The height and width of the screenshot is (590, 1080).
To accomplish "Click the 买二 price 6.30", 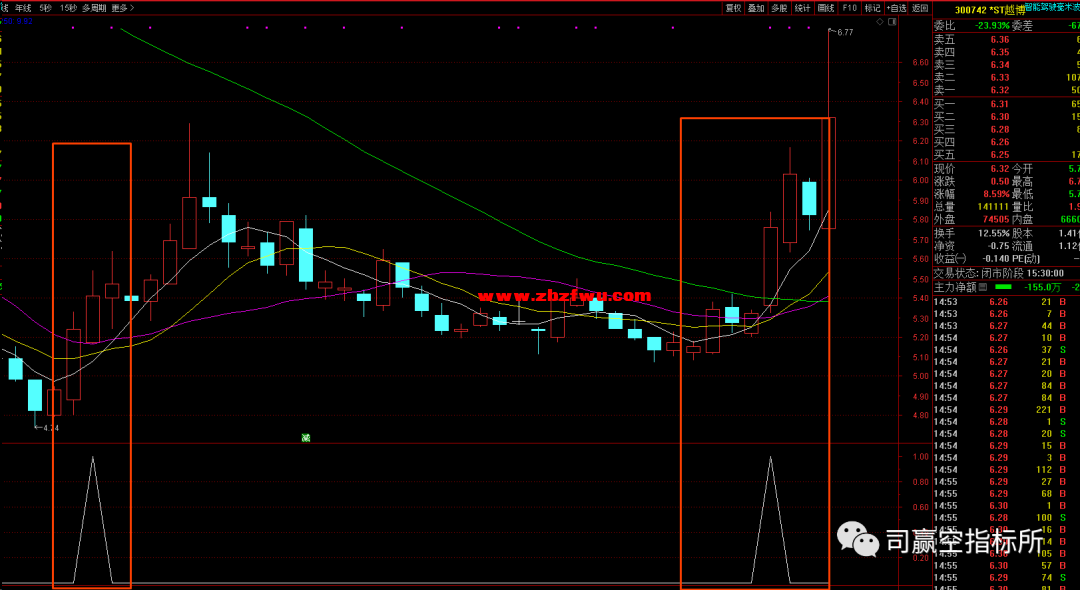I will coord(999,117).
